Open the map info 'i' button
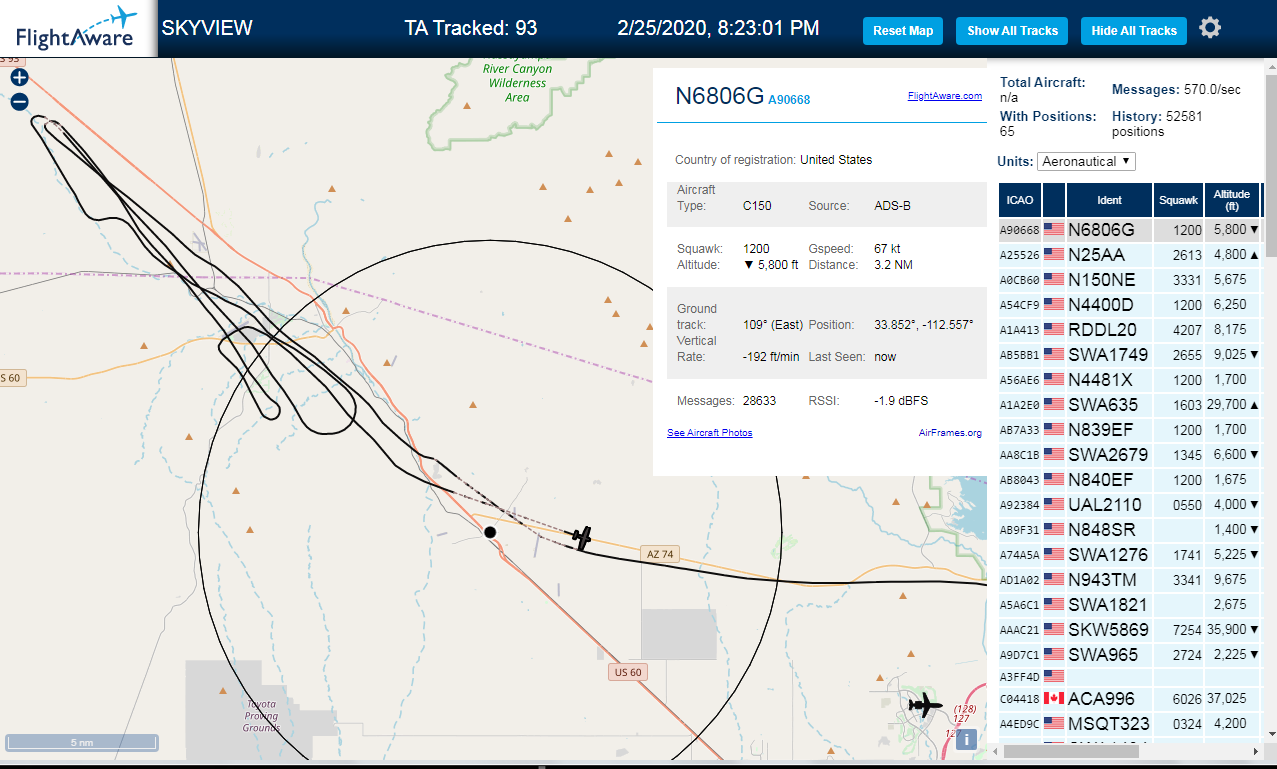This screenshot has height=769, width=1277. [x=966, y=740]
